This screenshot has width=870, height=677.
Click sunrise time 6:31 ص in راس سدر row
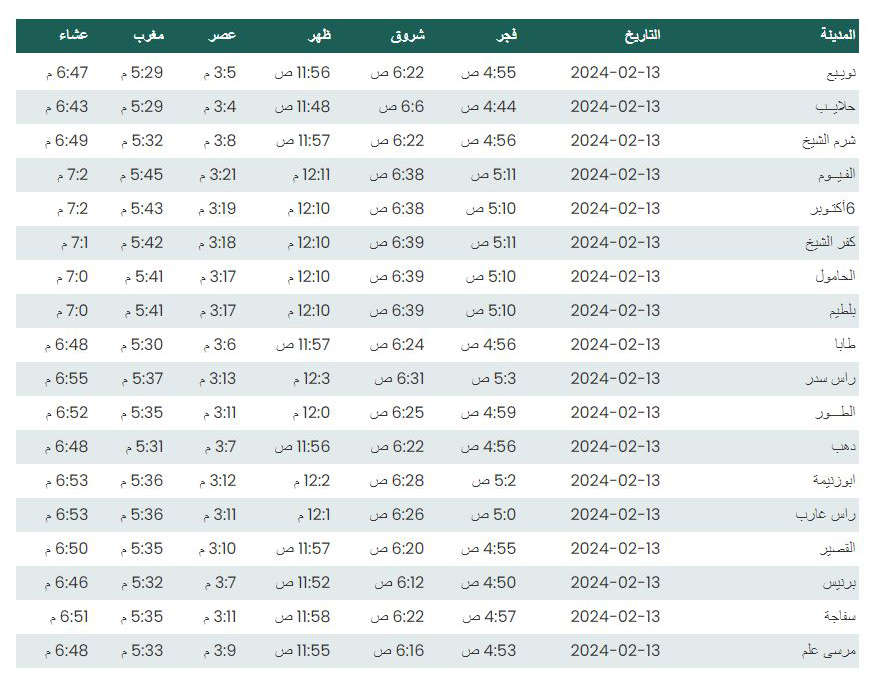pos(399,379)
